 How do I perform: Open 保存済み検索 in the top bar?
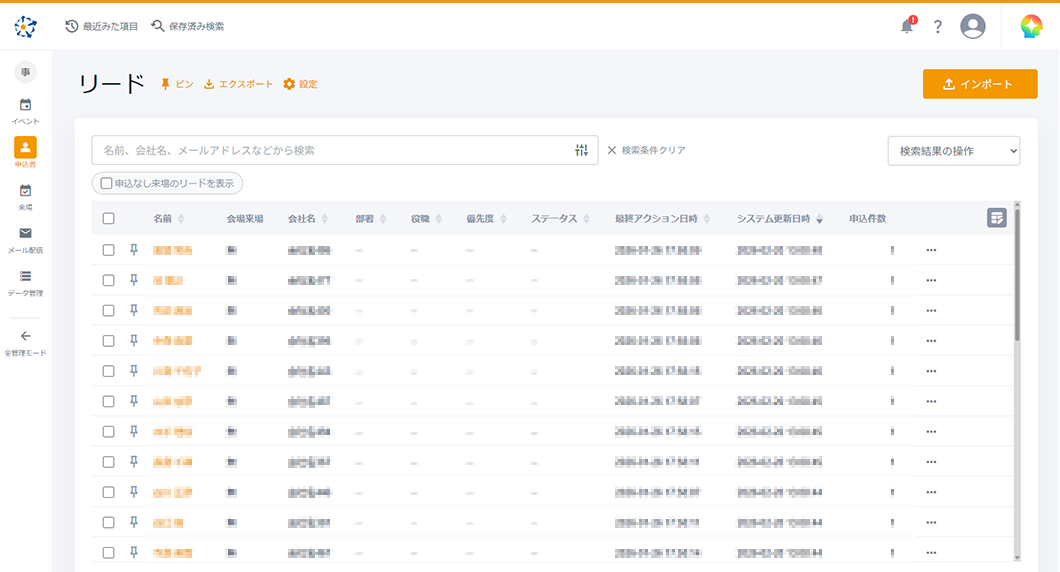[x=188, y=26]
